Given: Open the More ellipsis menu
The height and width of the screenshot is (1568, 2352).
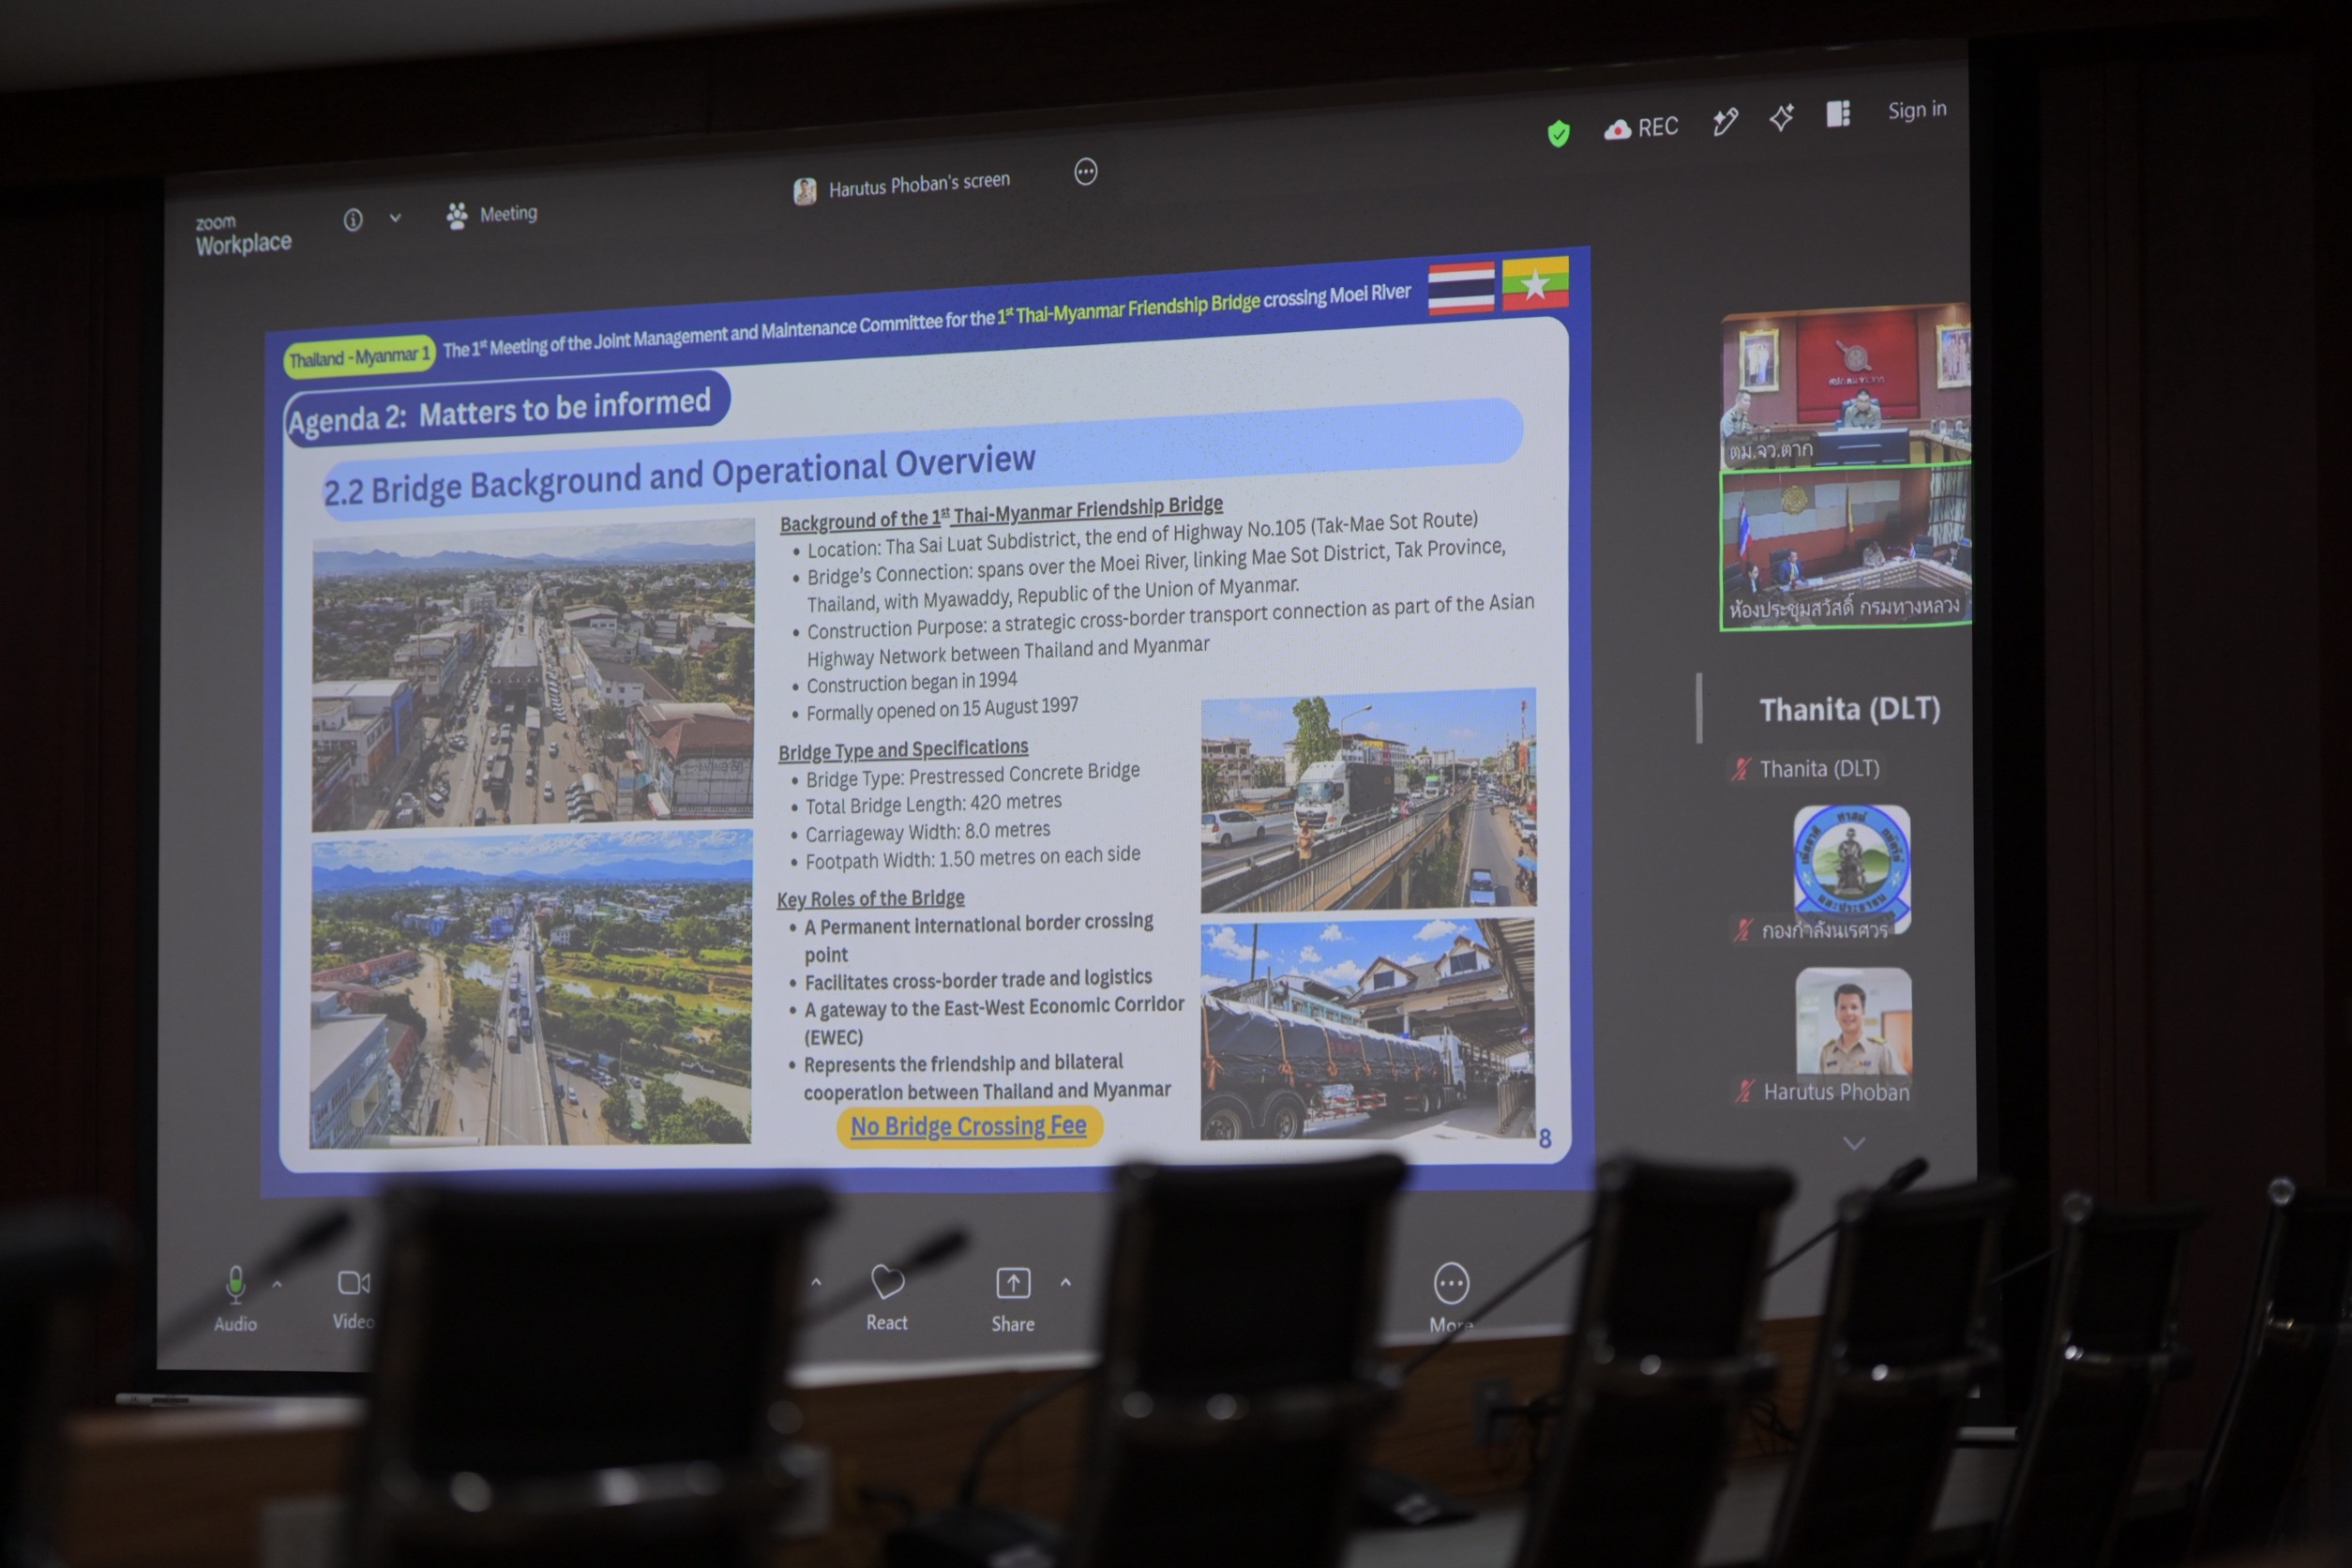Looking at the screenshot, I should [x=1451, y=1297].
